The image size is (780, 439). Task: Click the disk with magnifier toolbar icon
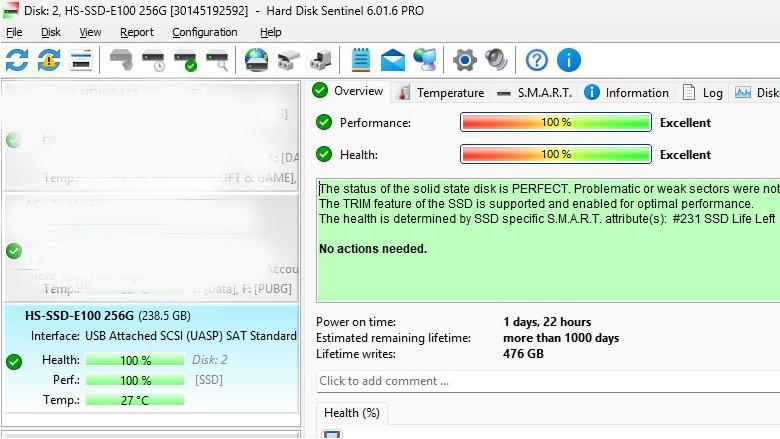click(217, 60)
